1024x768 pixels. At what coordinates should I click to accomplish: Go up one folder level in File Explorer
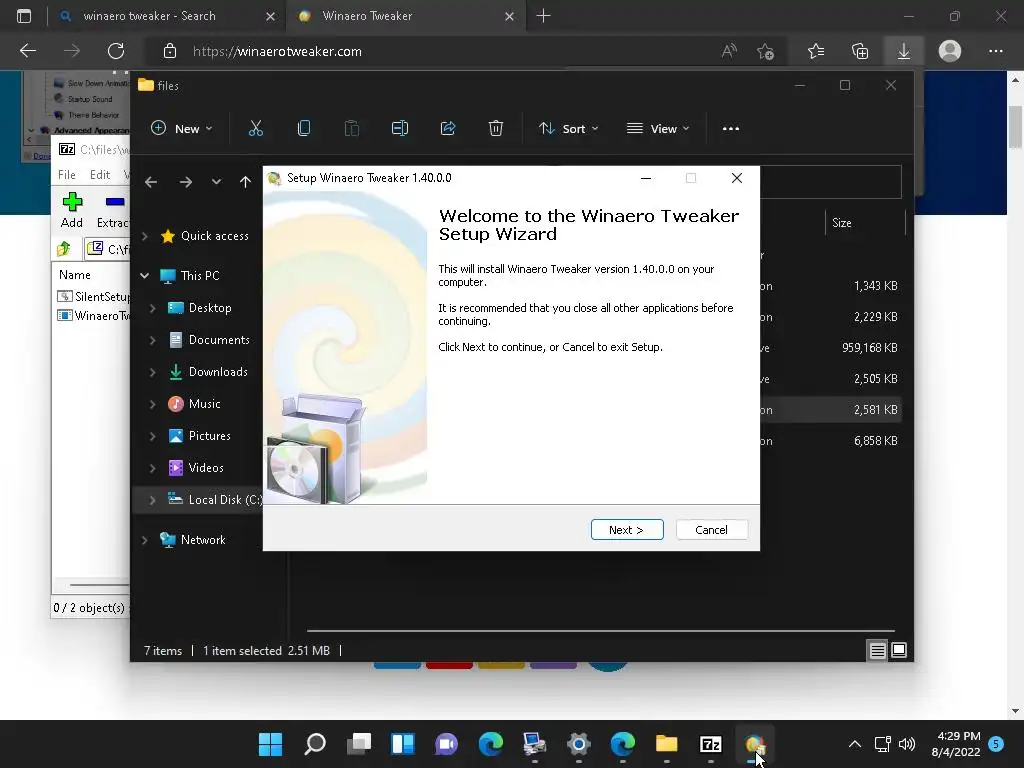pos(245,182)
